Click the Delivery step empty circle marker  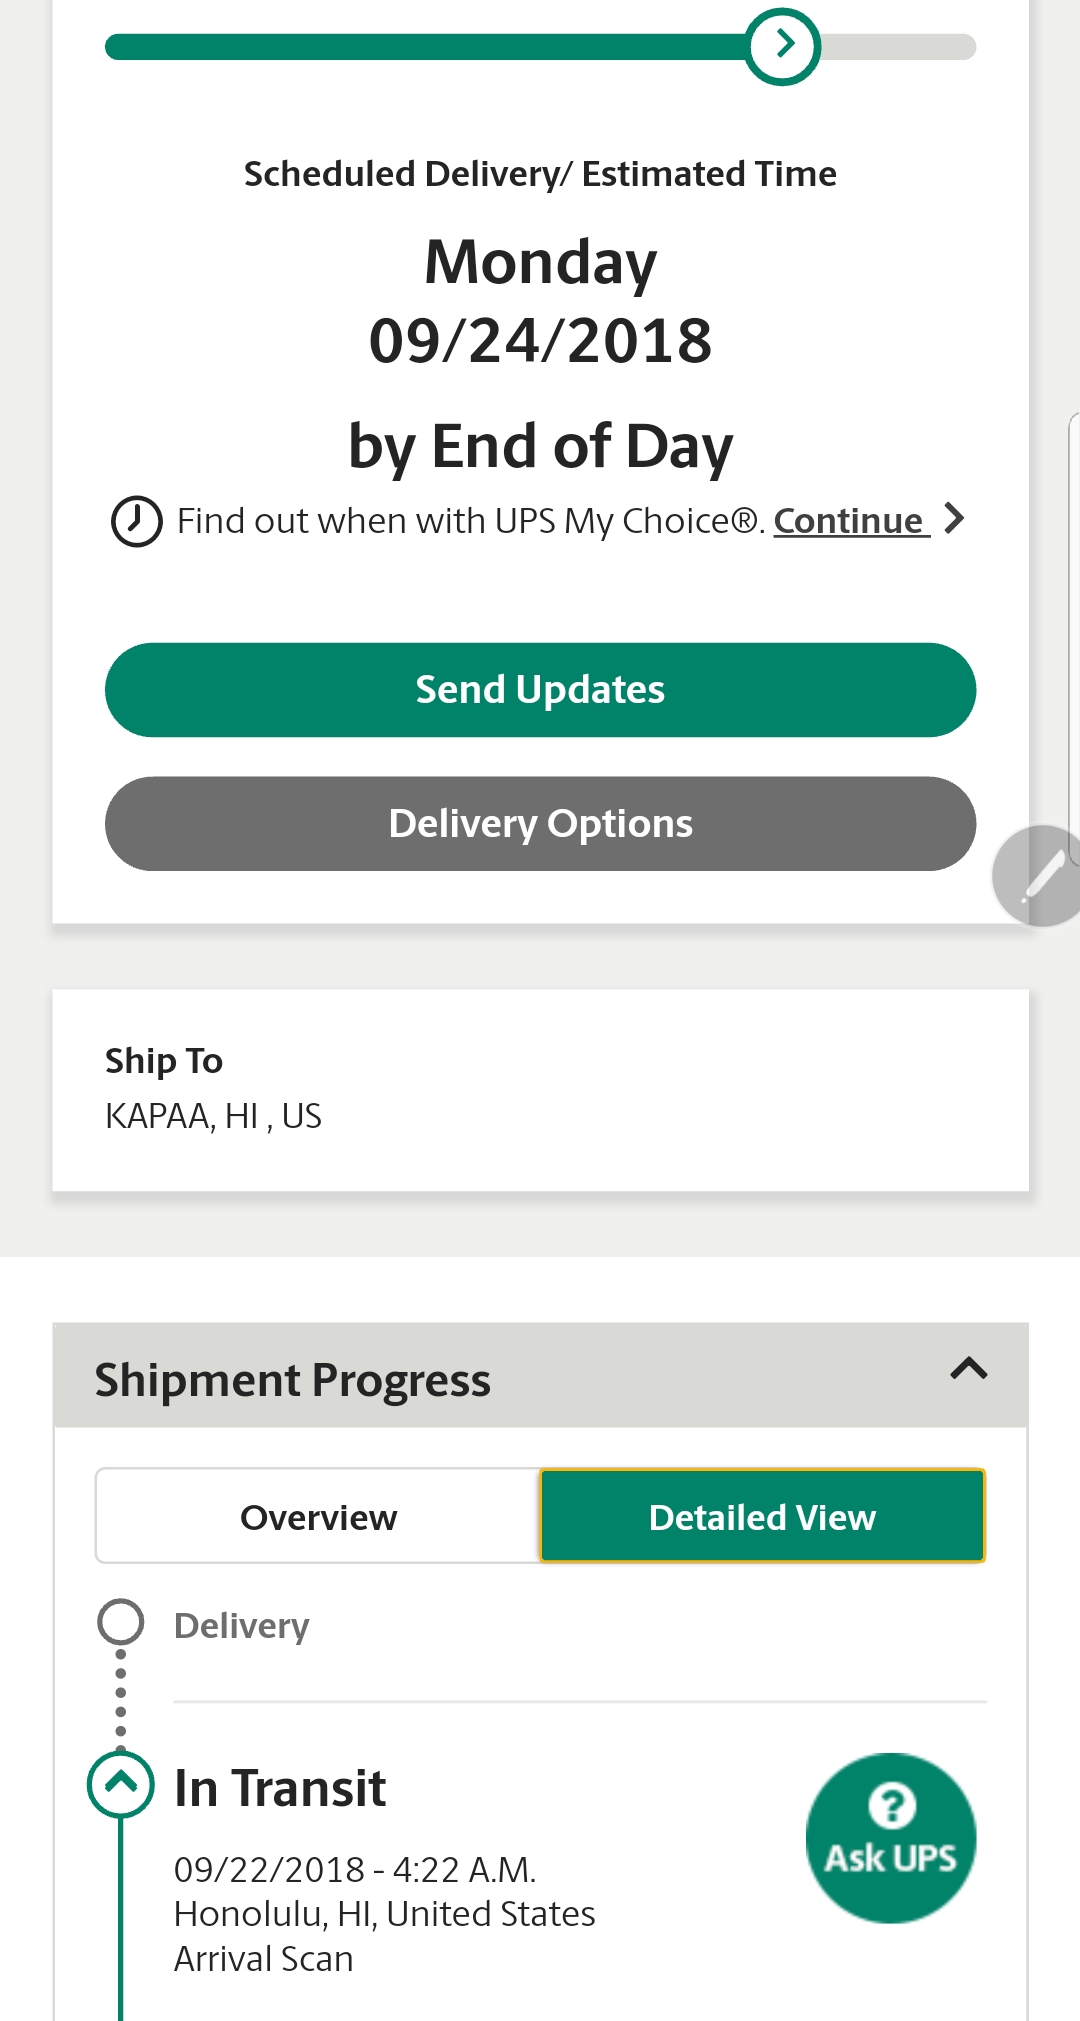(x=121, y=1622)
